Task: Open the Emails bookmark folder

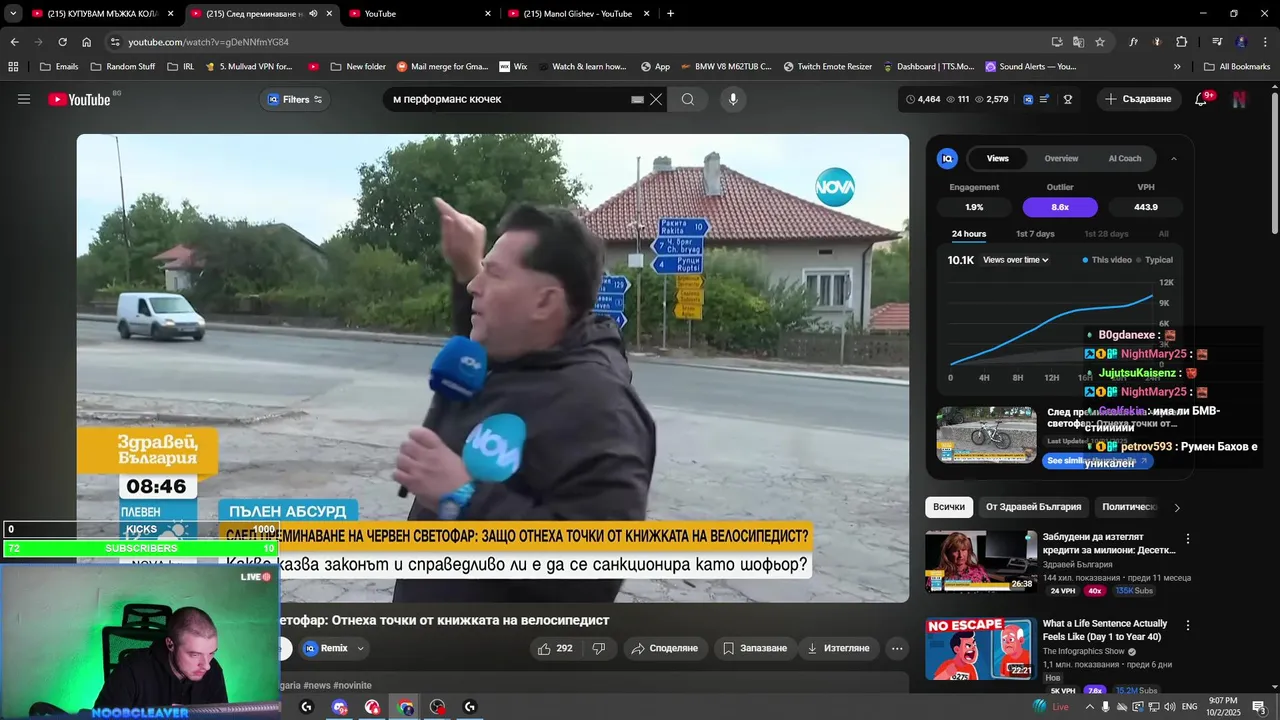Action: pyautogui.click(x=59, y=67)
